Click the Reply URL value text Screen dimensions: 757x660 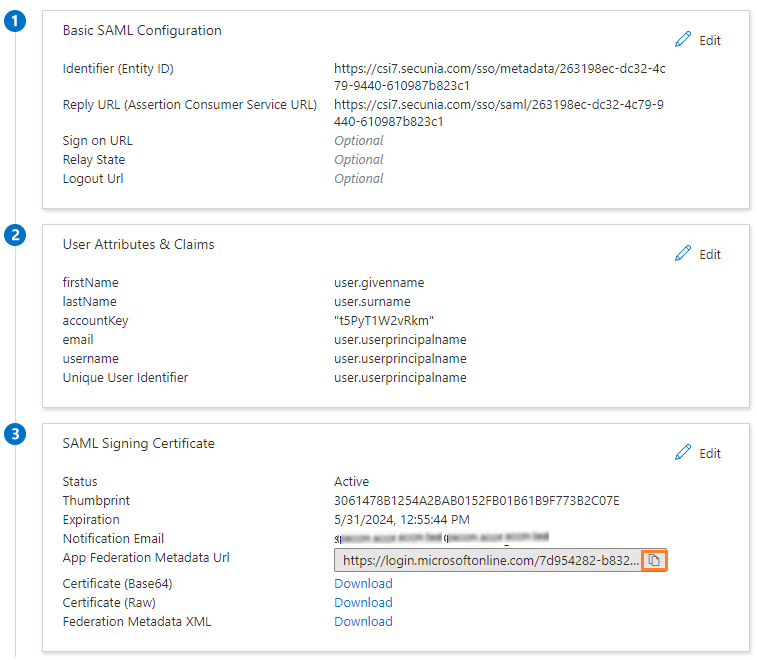[x=499, y=113]
